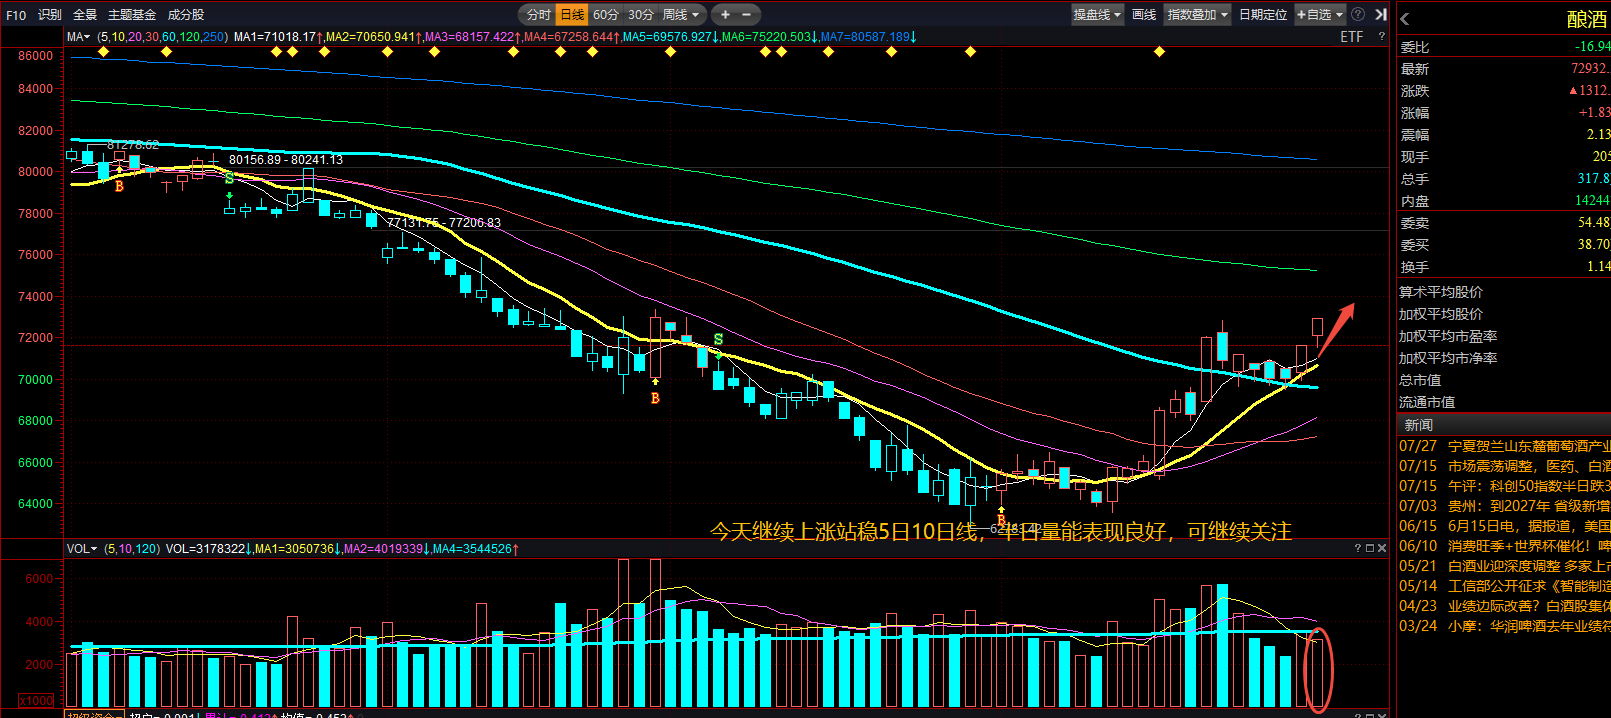Zoom out chart with minus button
The image size is (1611, 718).
(x=746, y=15)
